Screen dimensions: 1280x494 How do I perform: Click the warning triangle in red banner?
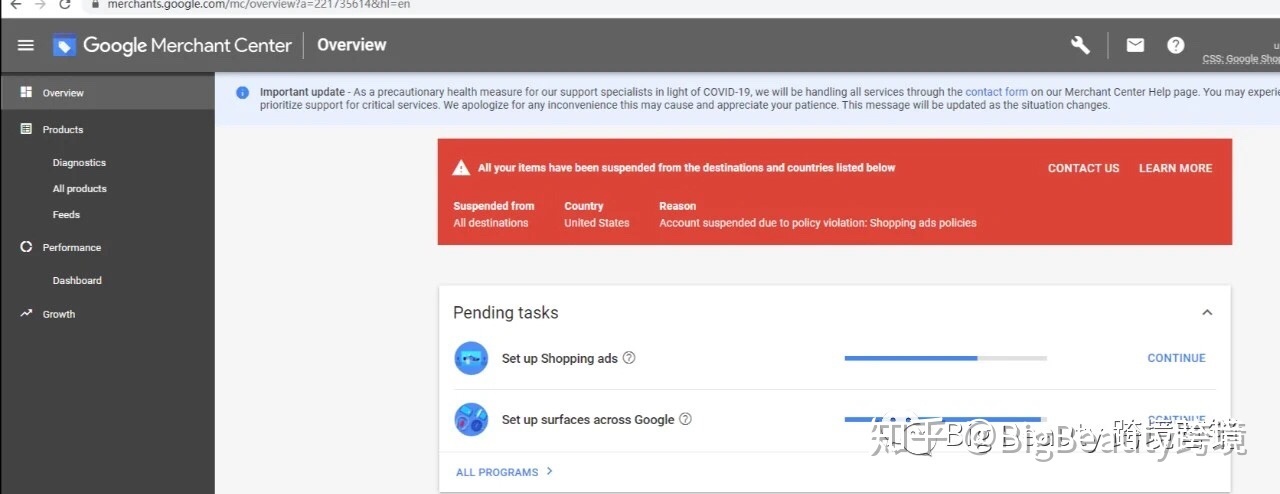(x=461, y=168)
